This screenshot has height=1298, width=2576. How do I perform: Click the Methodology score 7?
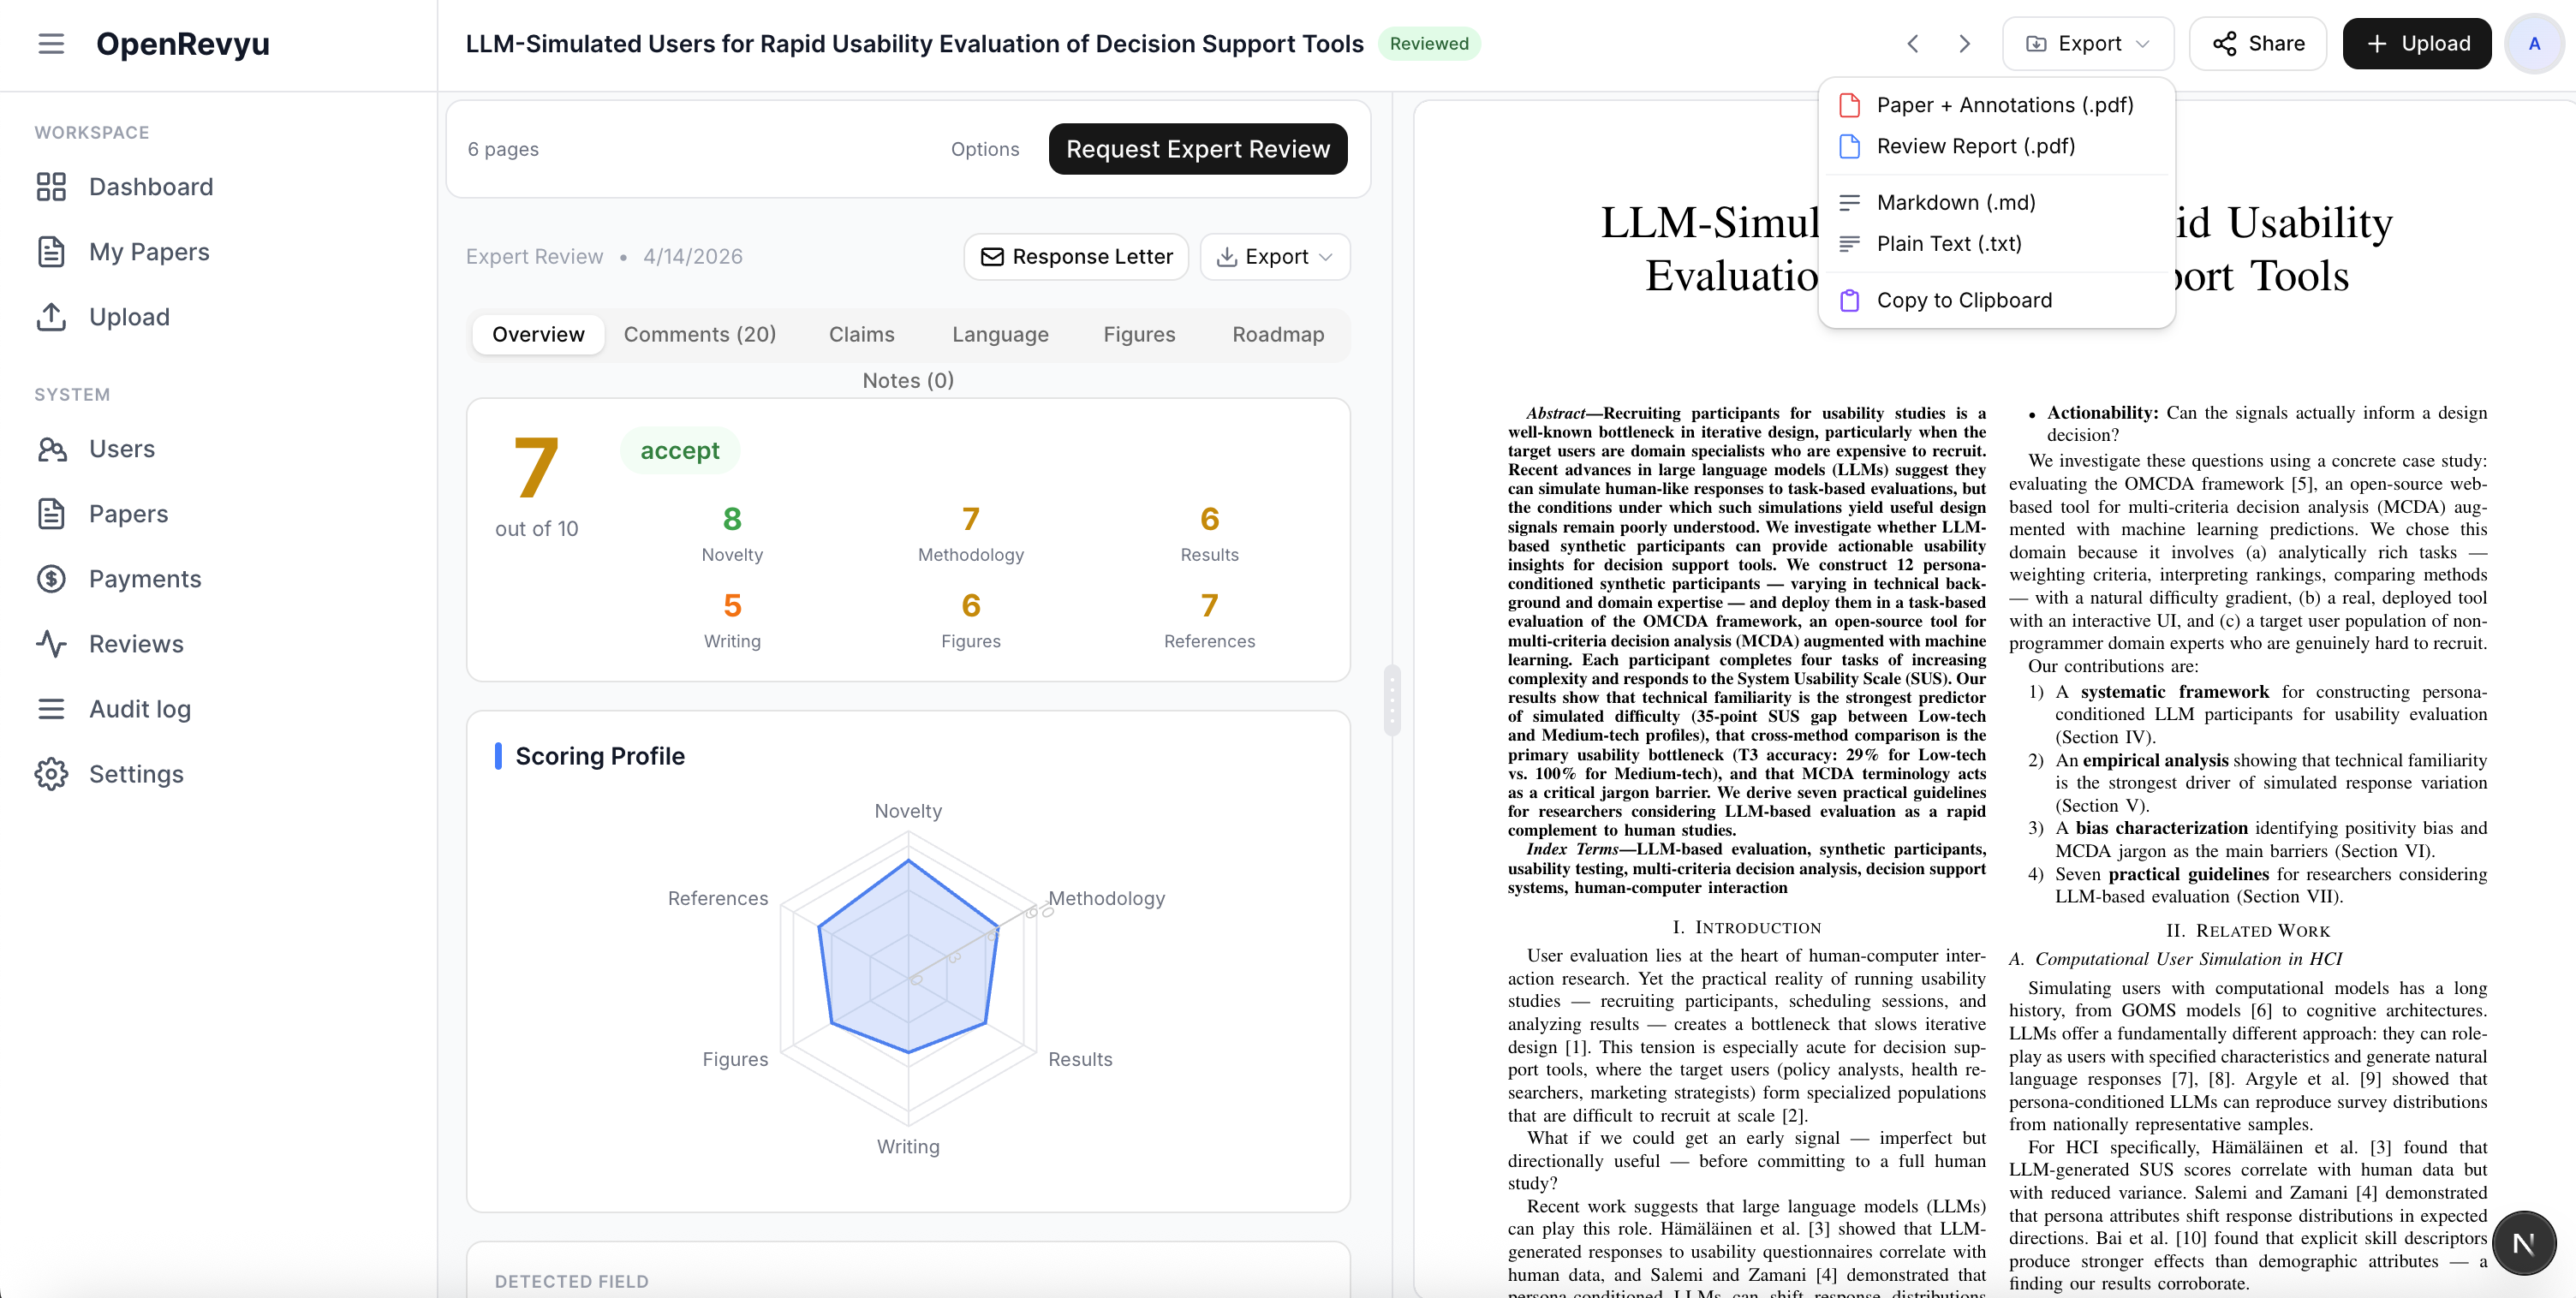point(971,520)
